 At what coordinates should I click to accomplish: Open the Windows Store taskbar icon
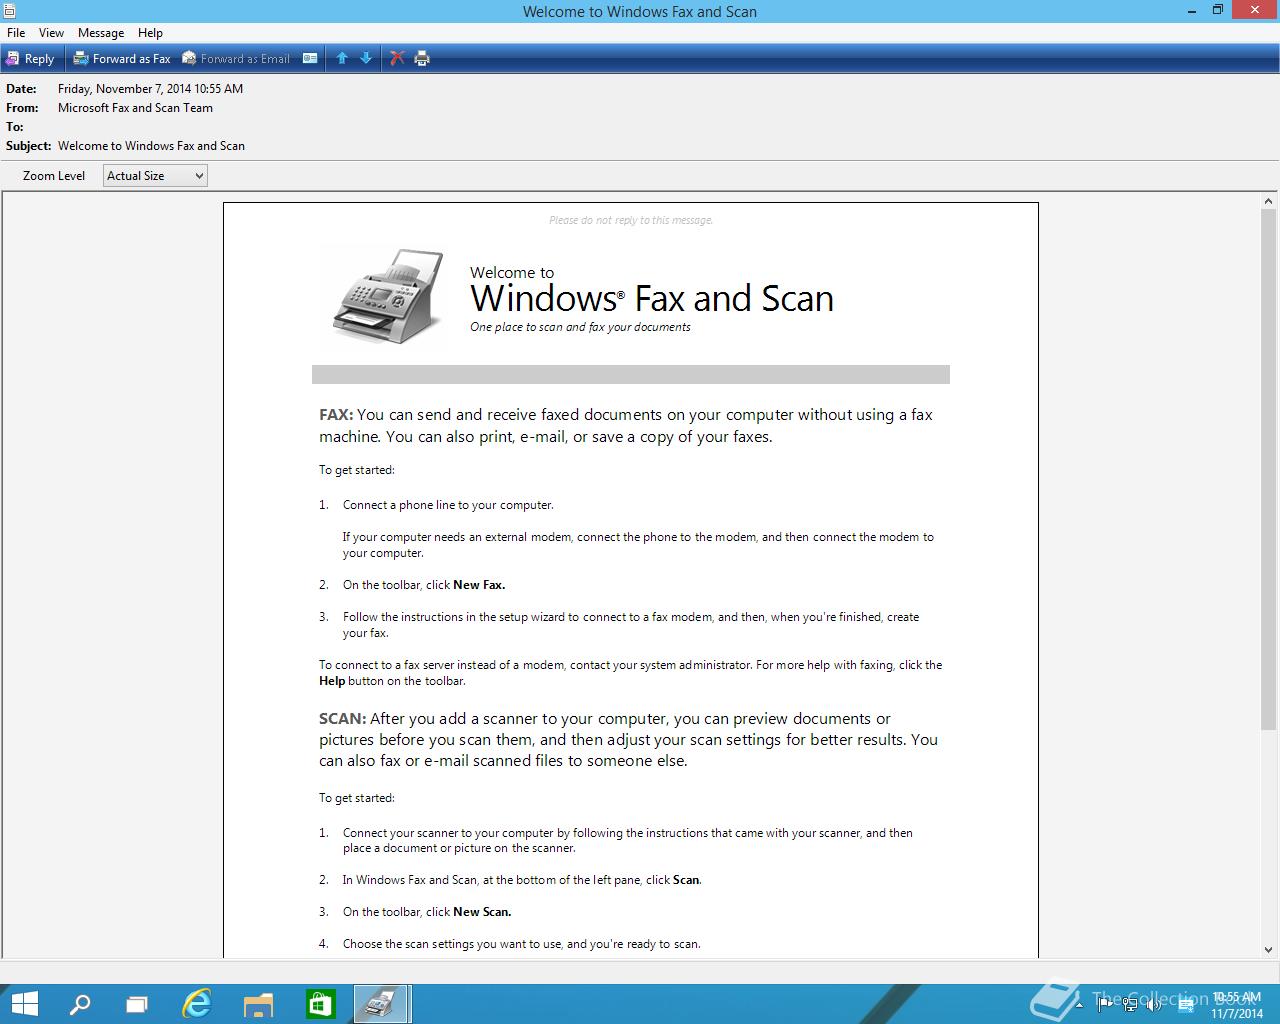tap(320, 1004)
